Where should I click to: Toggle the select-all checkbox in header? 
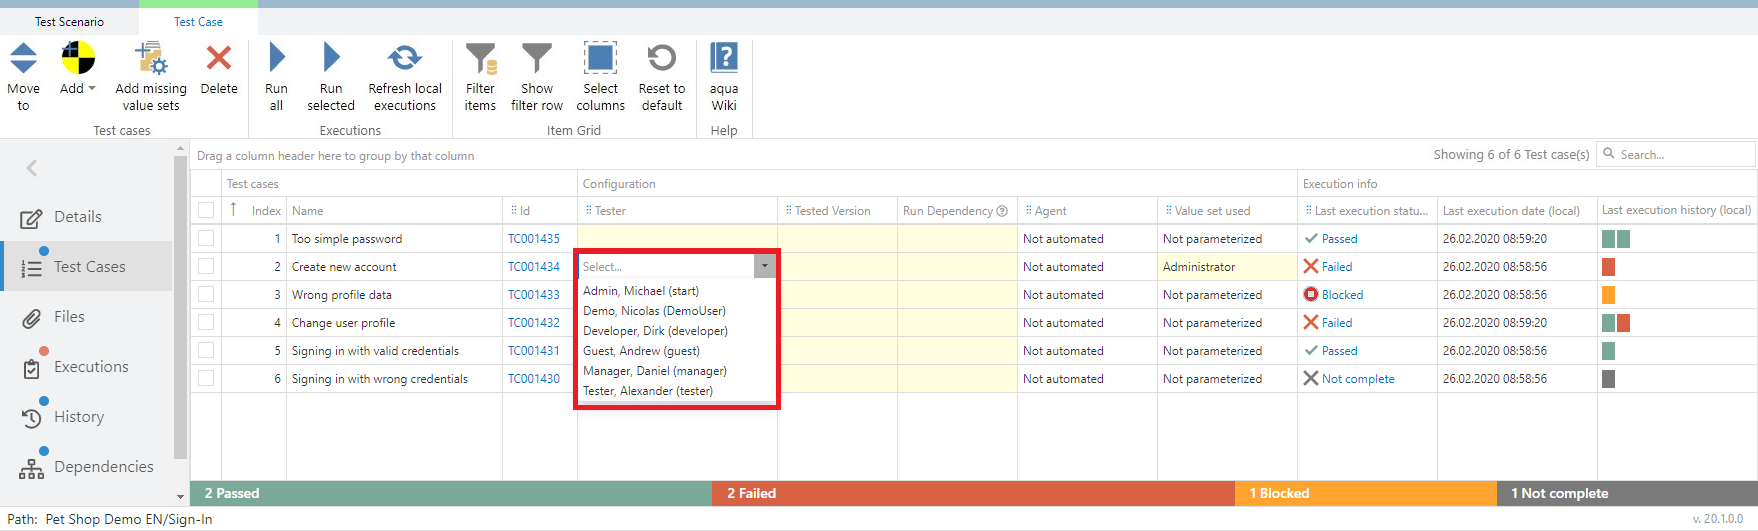[x=206, y=210]
